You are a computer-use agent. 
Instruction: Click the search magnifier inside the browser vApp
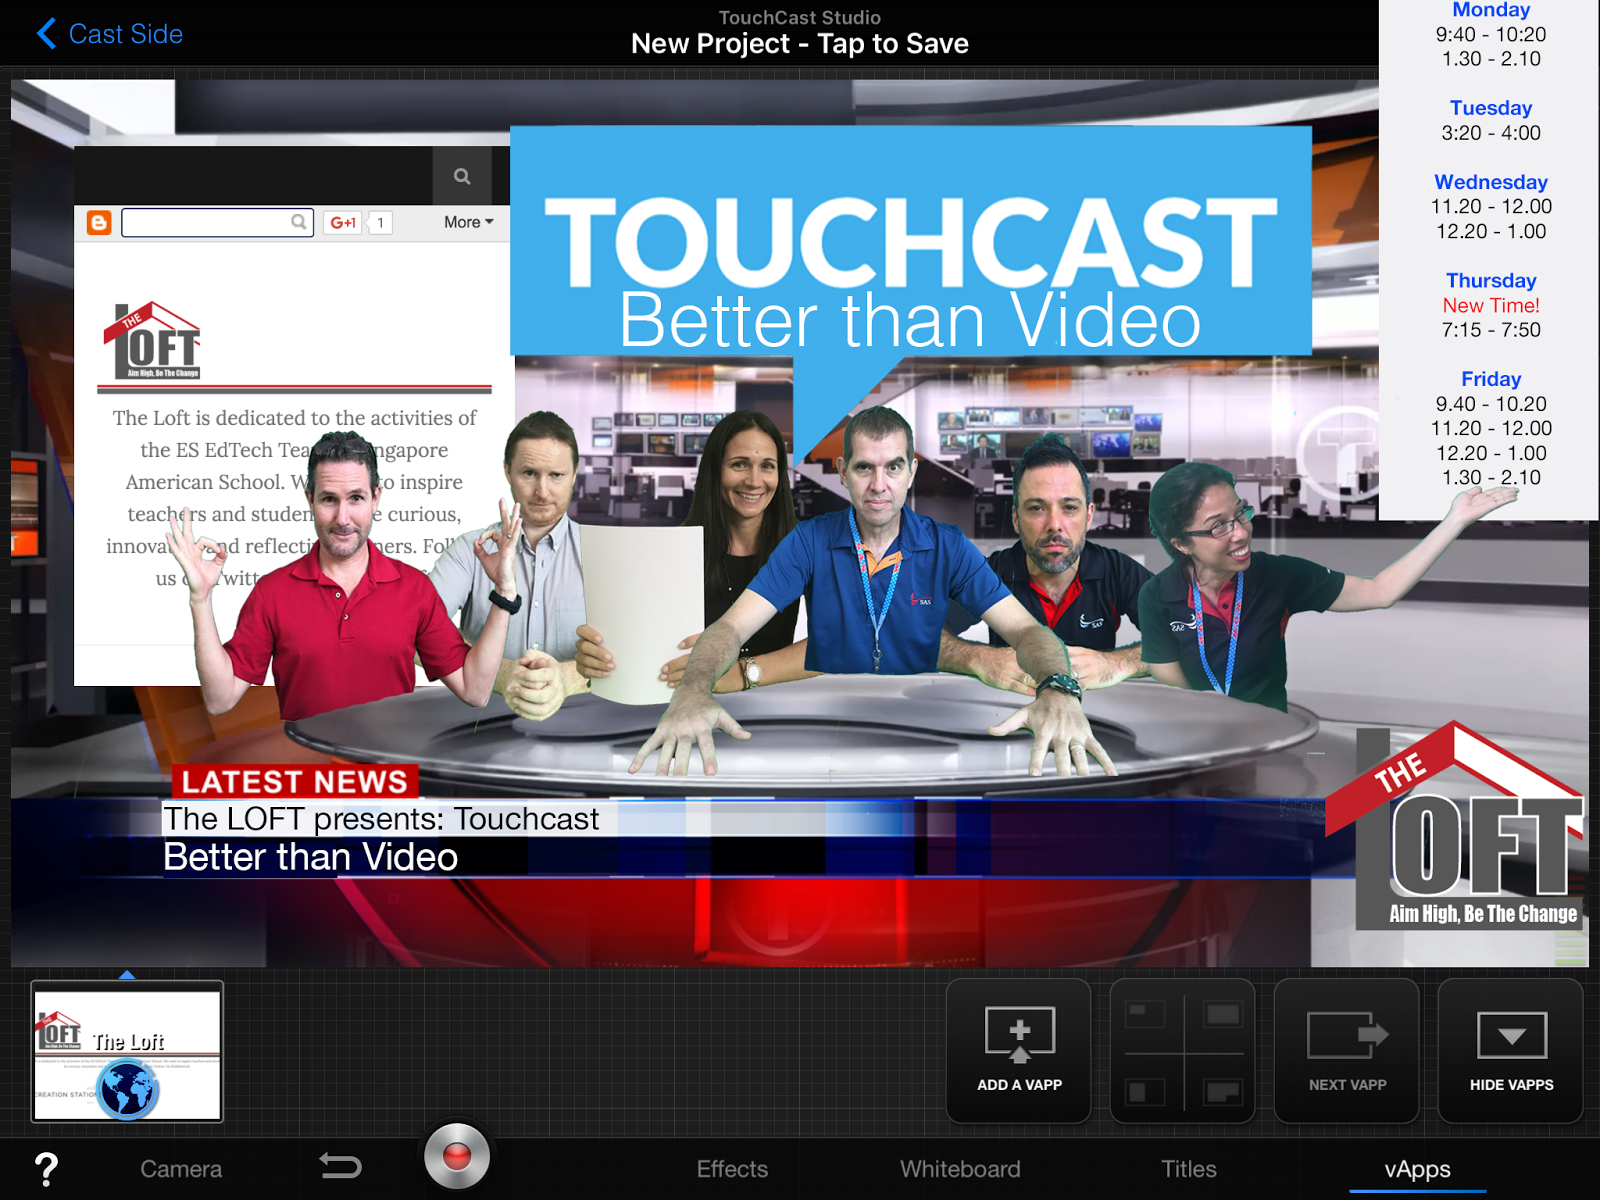tap(299, 222)
